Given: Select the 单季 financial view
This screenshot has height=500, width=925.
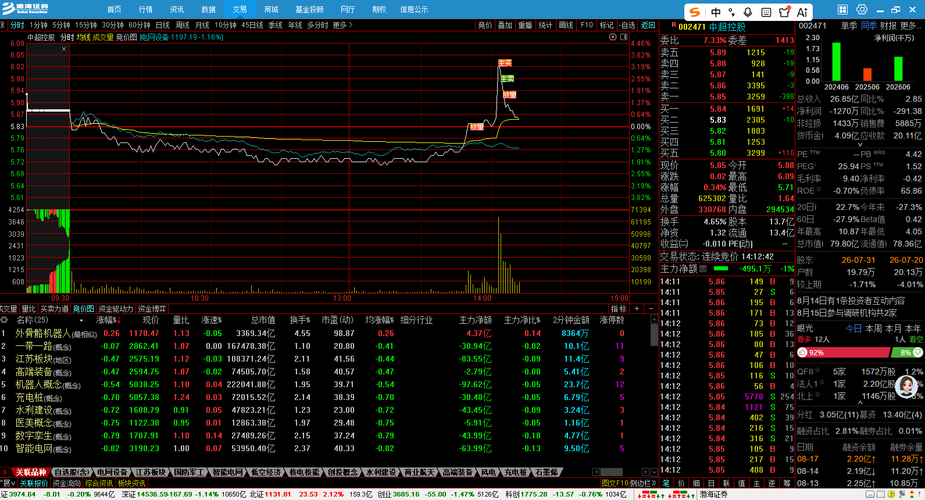Looking at the screenshot, I should point(849,26).
